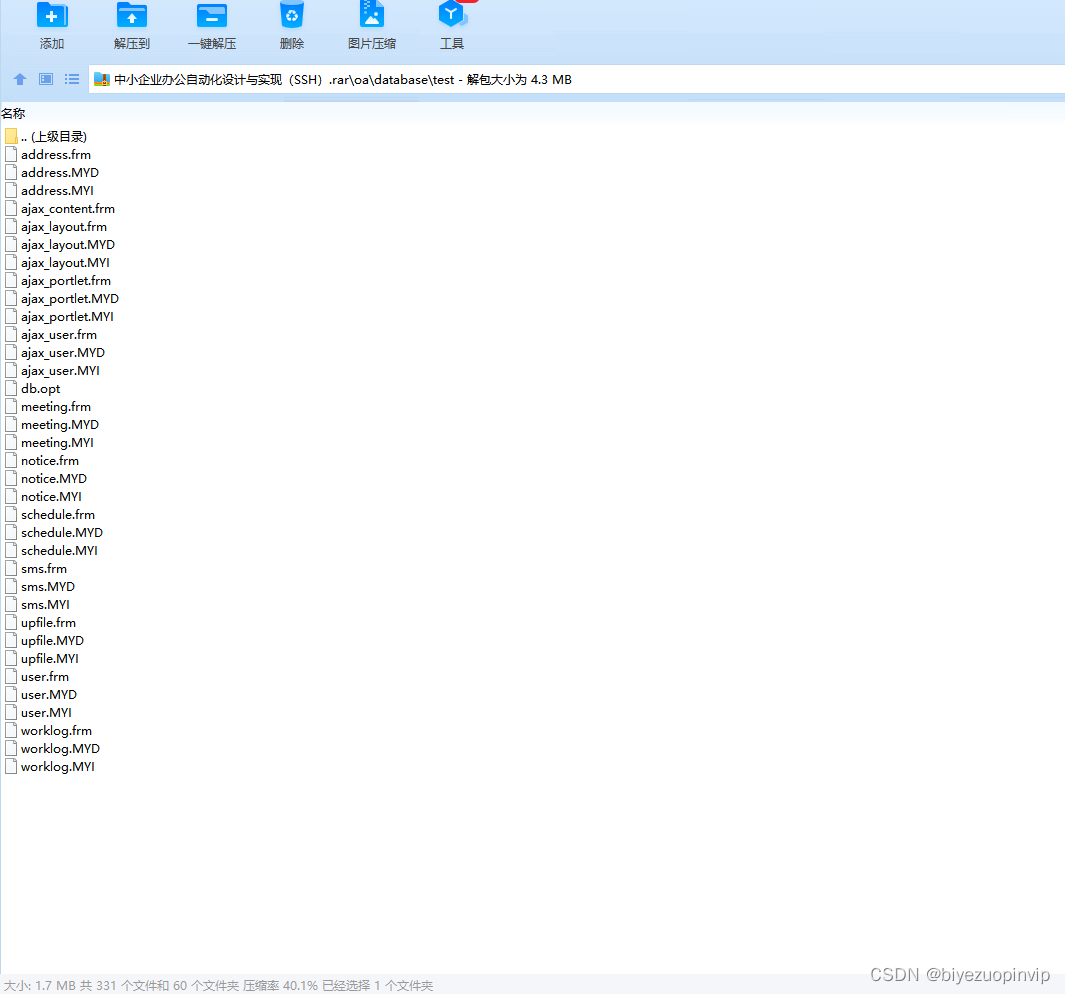Select file ajax_content.frm

click(68, 209)
